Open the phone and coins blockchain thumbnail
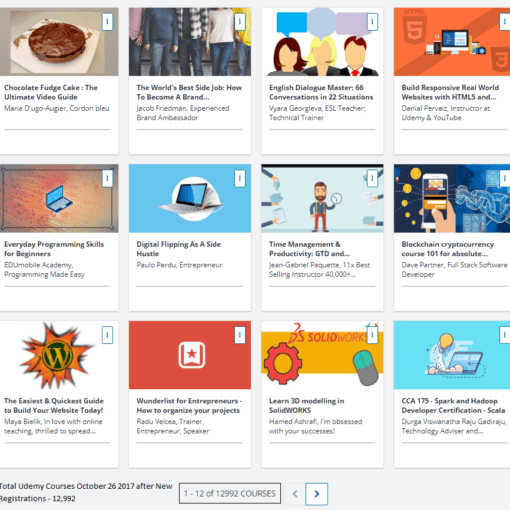Viewport: 510px width, 510px height. coord(452,198)
